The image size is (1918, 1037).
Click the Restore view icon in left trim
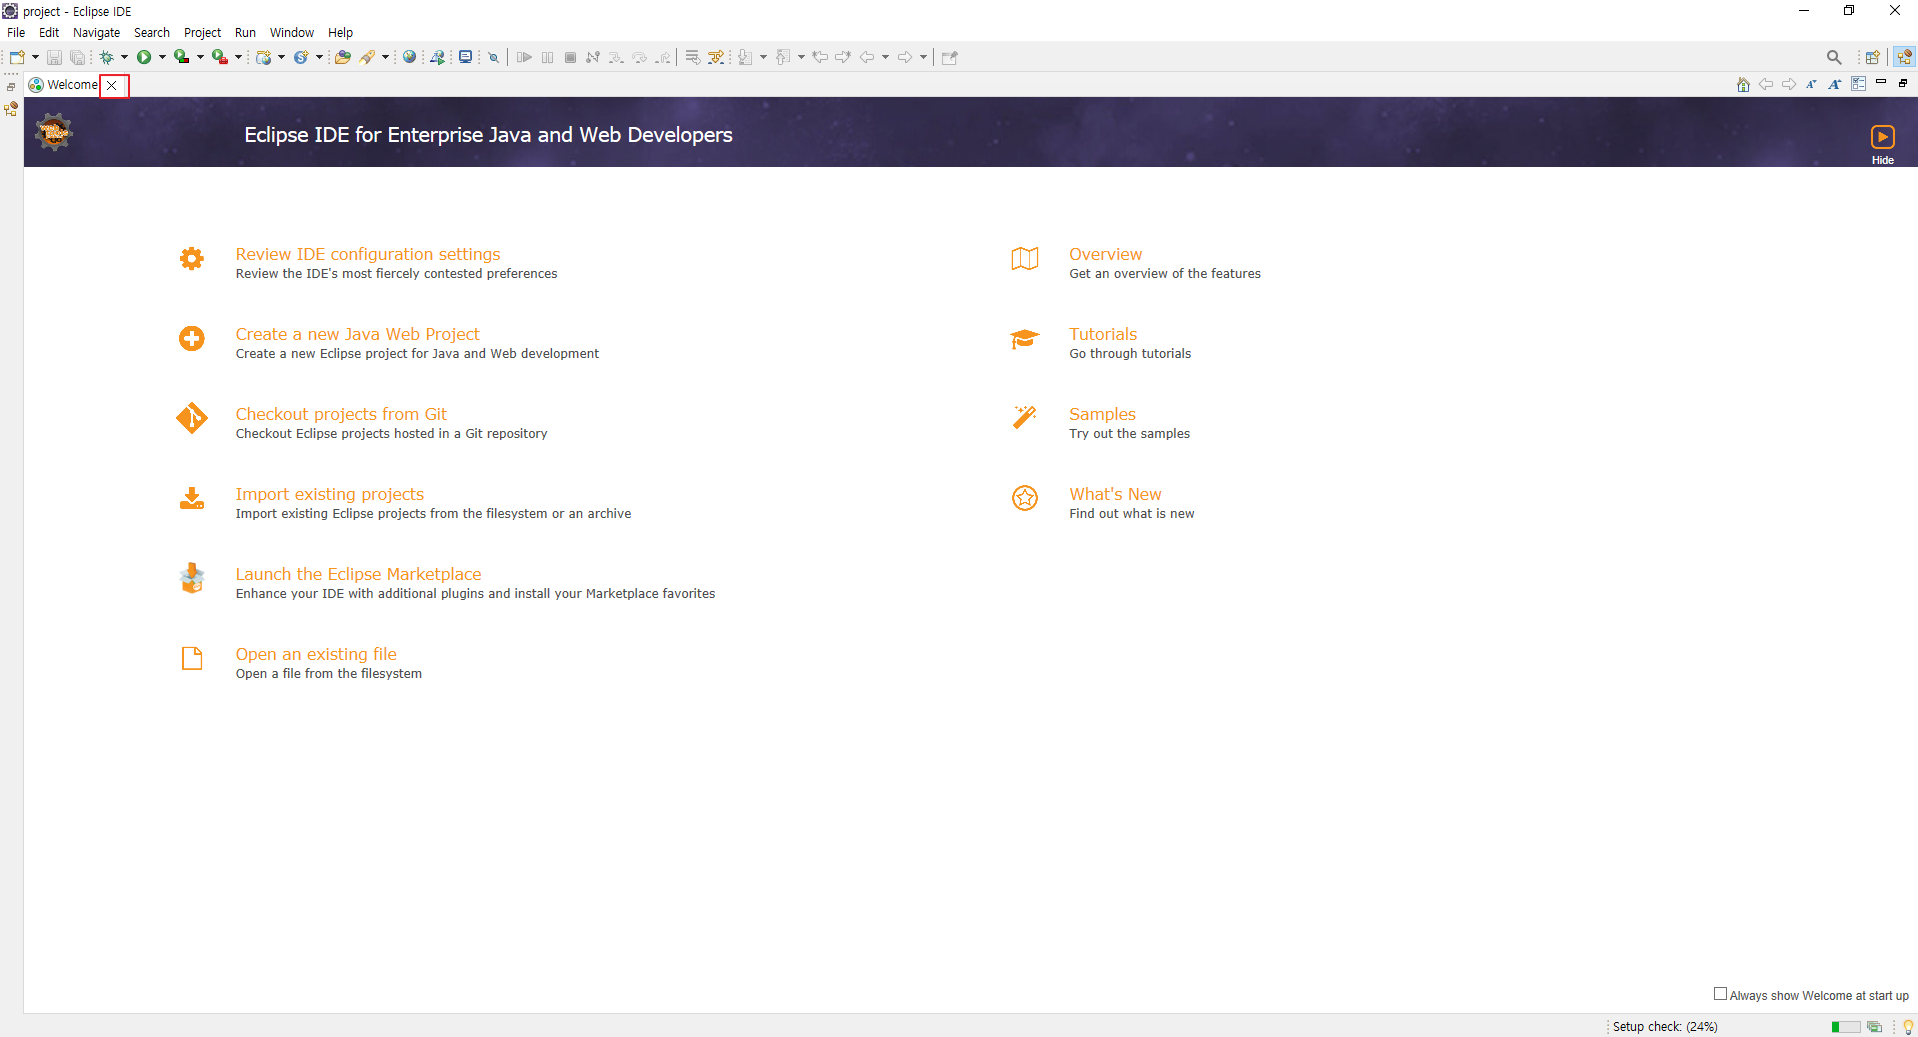pos(11,87)
